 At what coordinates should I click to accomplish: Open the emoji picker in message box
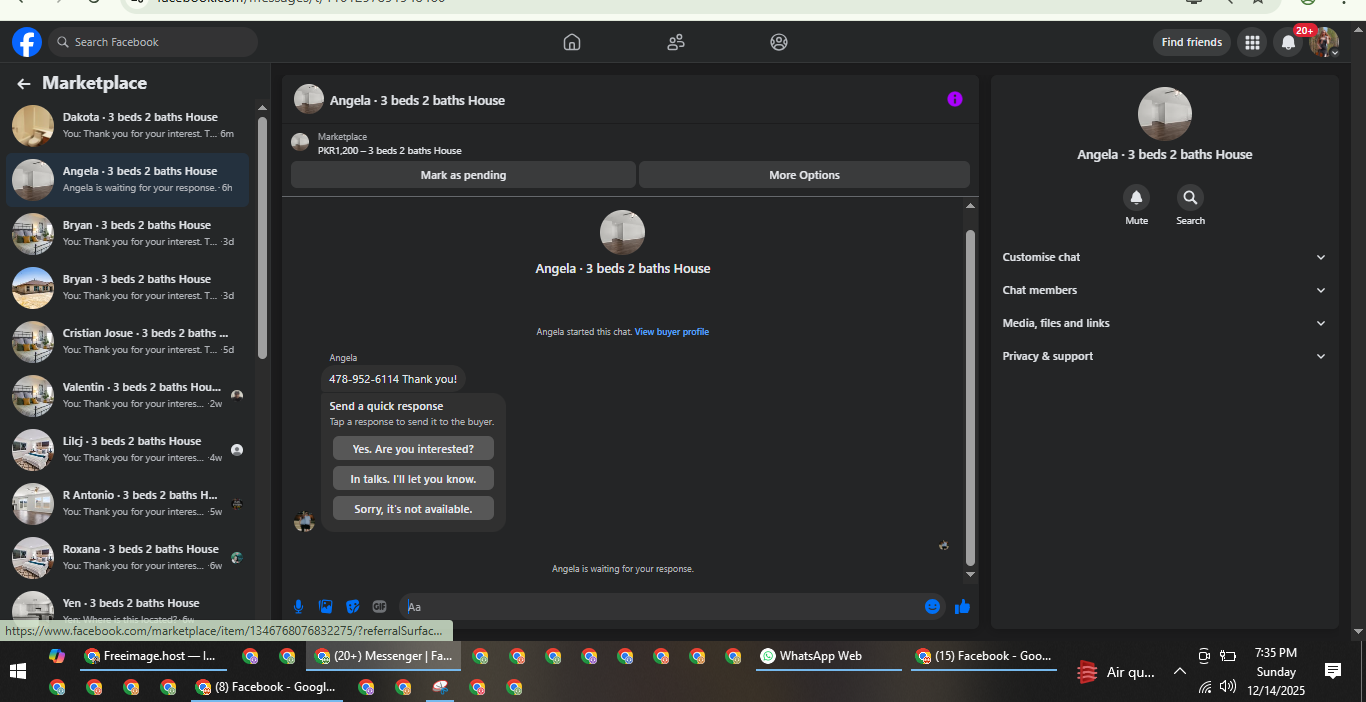pos(933,606)
